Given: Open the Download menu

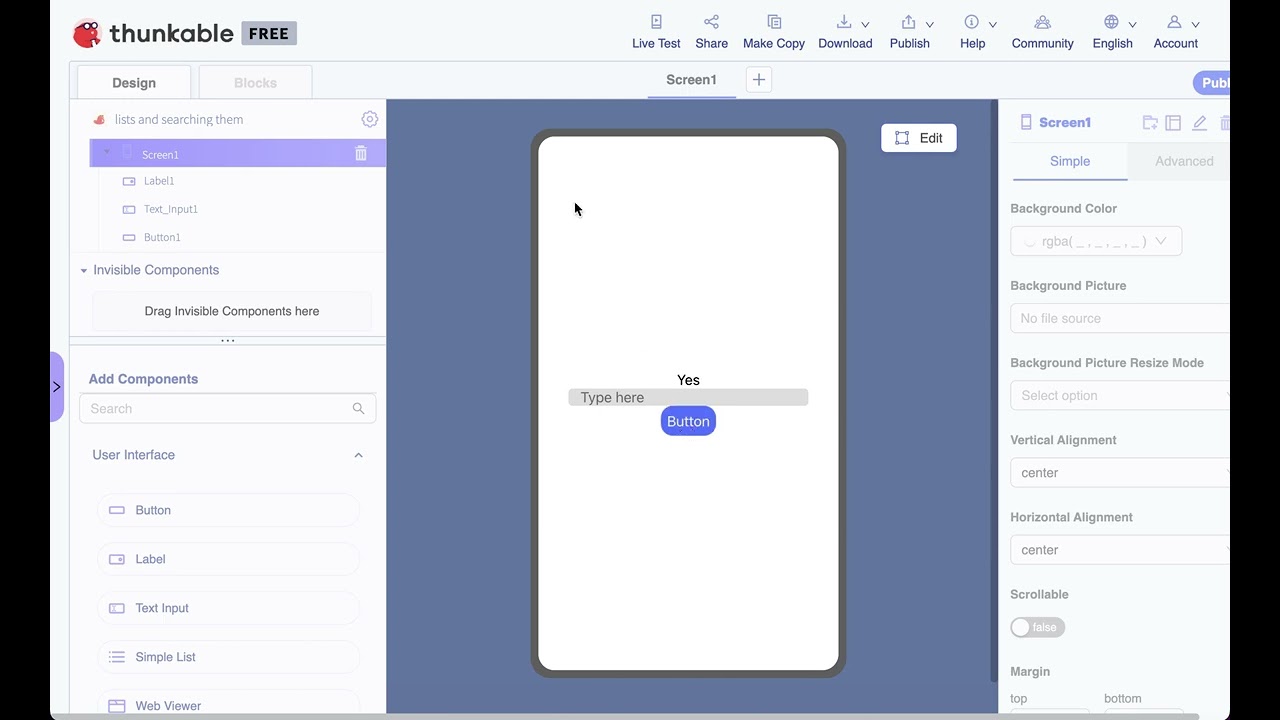Looking at the screenshot, I should 845,32.
